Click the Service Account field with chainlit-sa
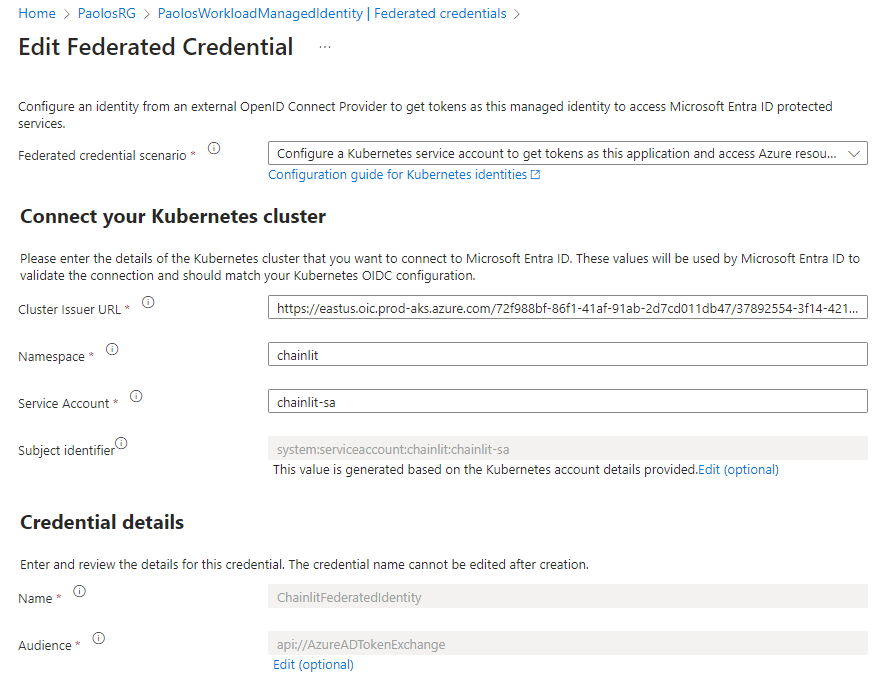892x686 pixels. [567, 402]
